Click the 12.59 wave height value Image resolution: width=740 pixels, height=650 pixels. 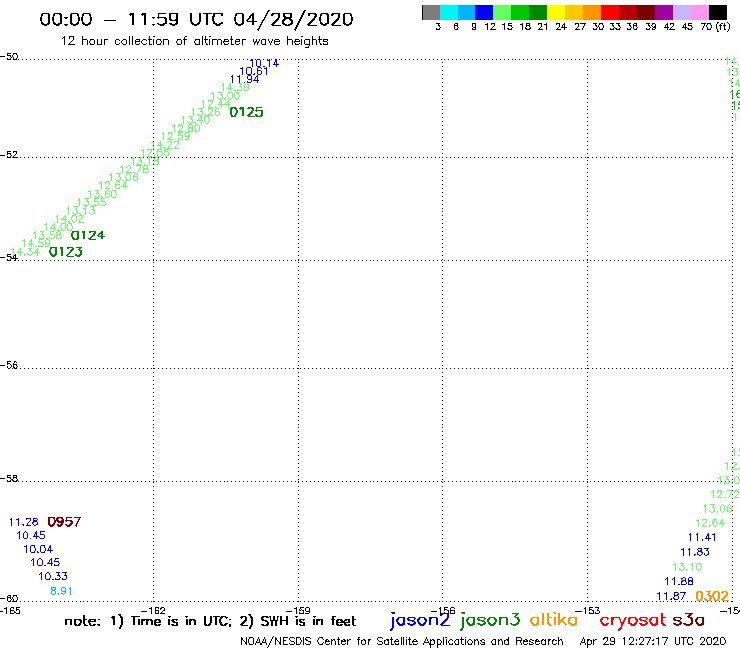[x=176, y=137]
